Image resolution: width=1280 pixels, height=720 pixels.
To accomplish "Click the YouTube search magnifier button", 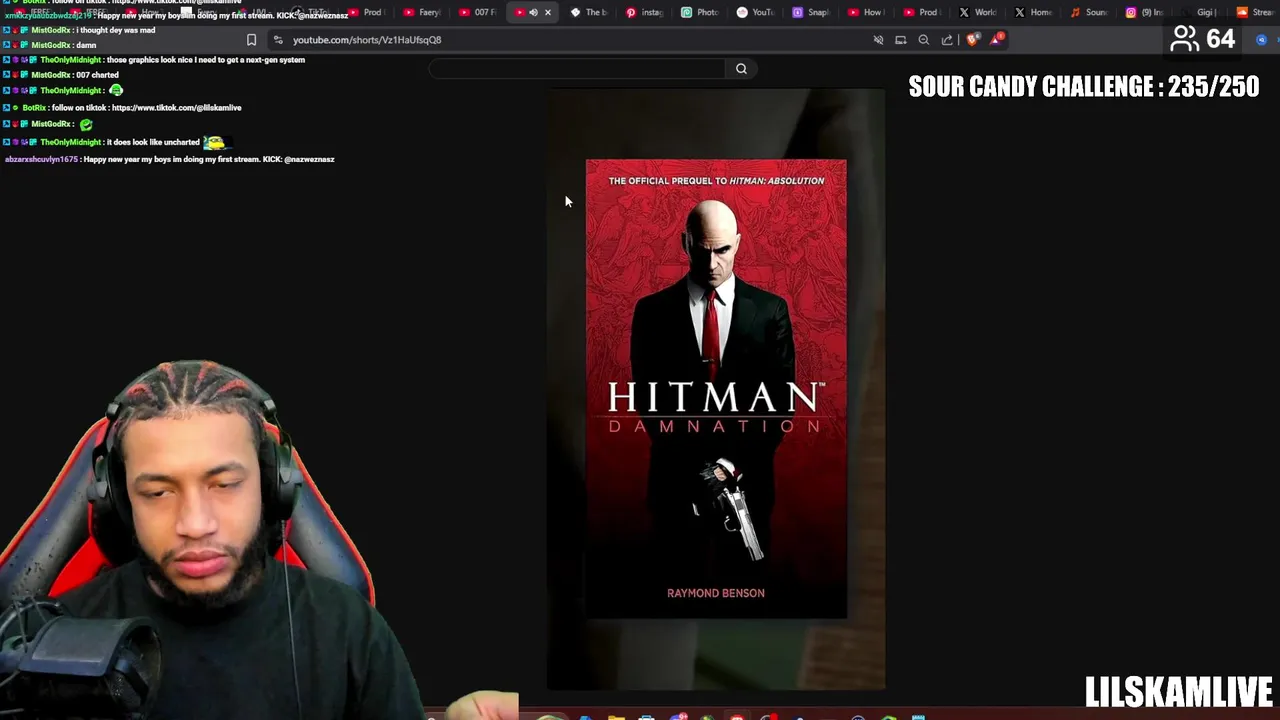I will click(741, 69).
